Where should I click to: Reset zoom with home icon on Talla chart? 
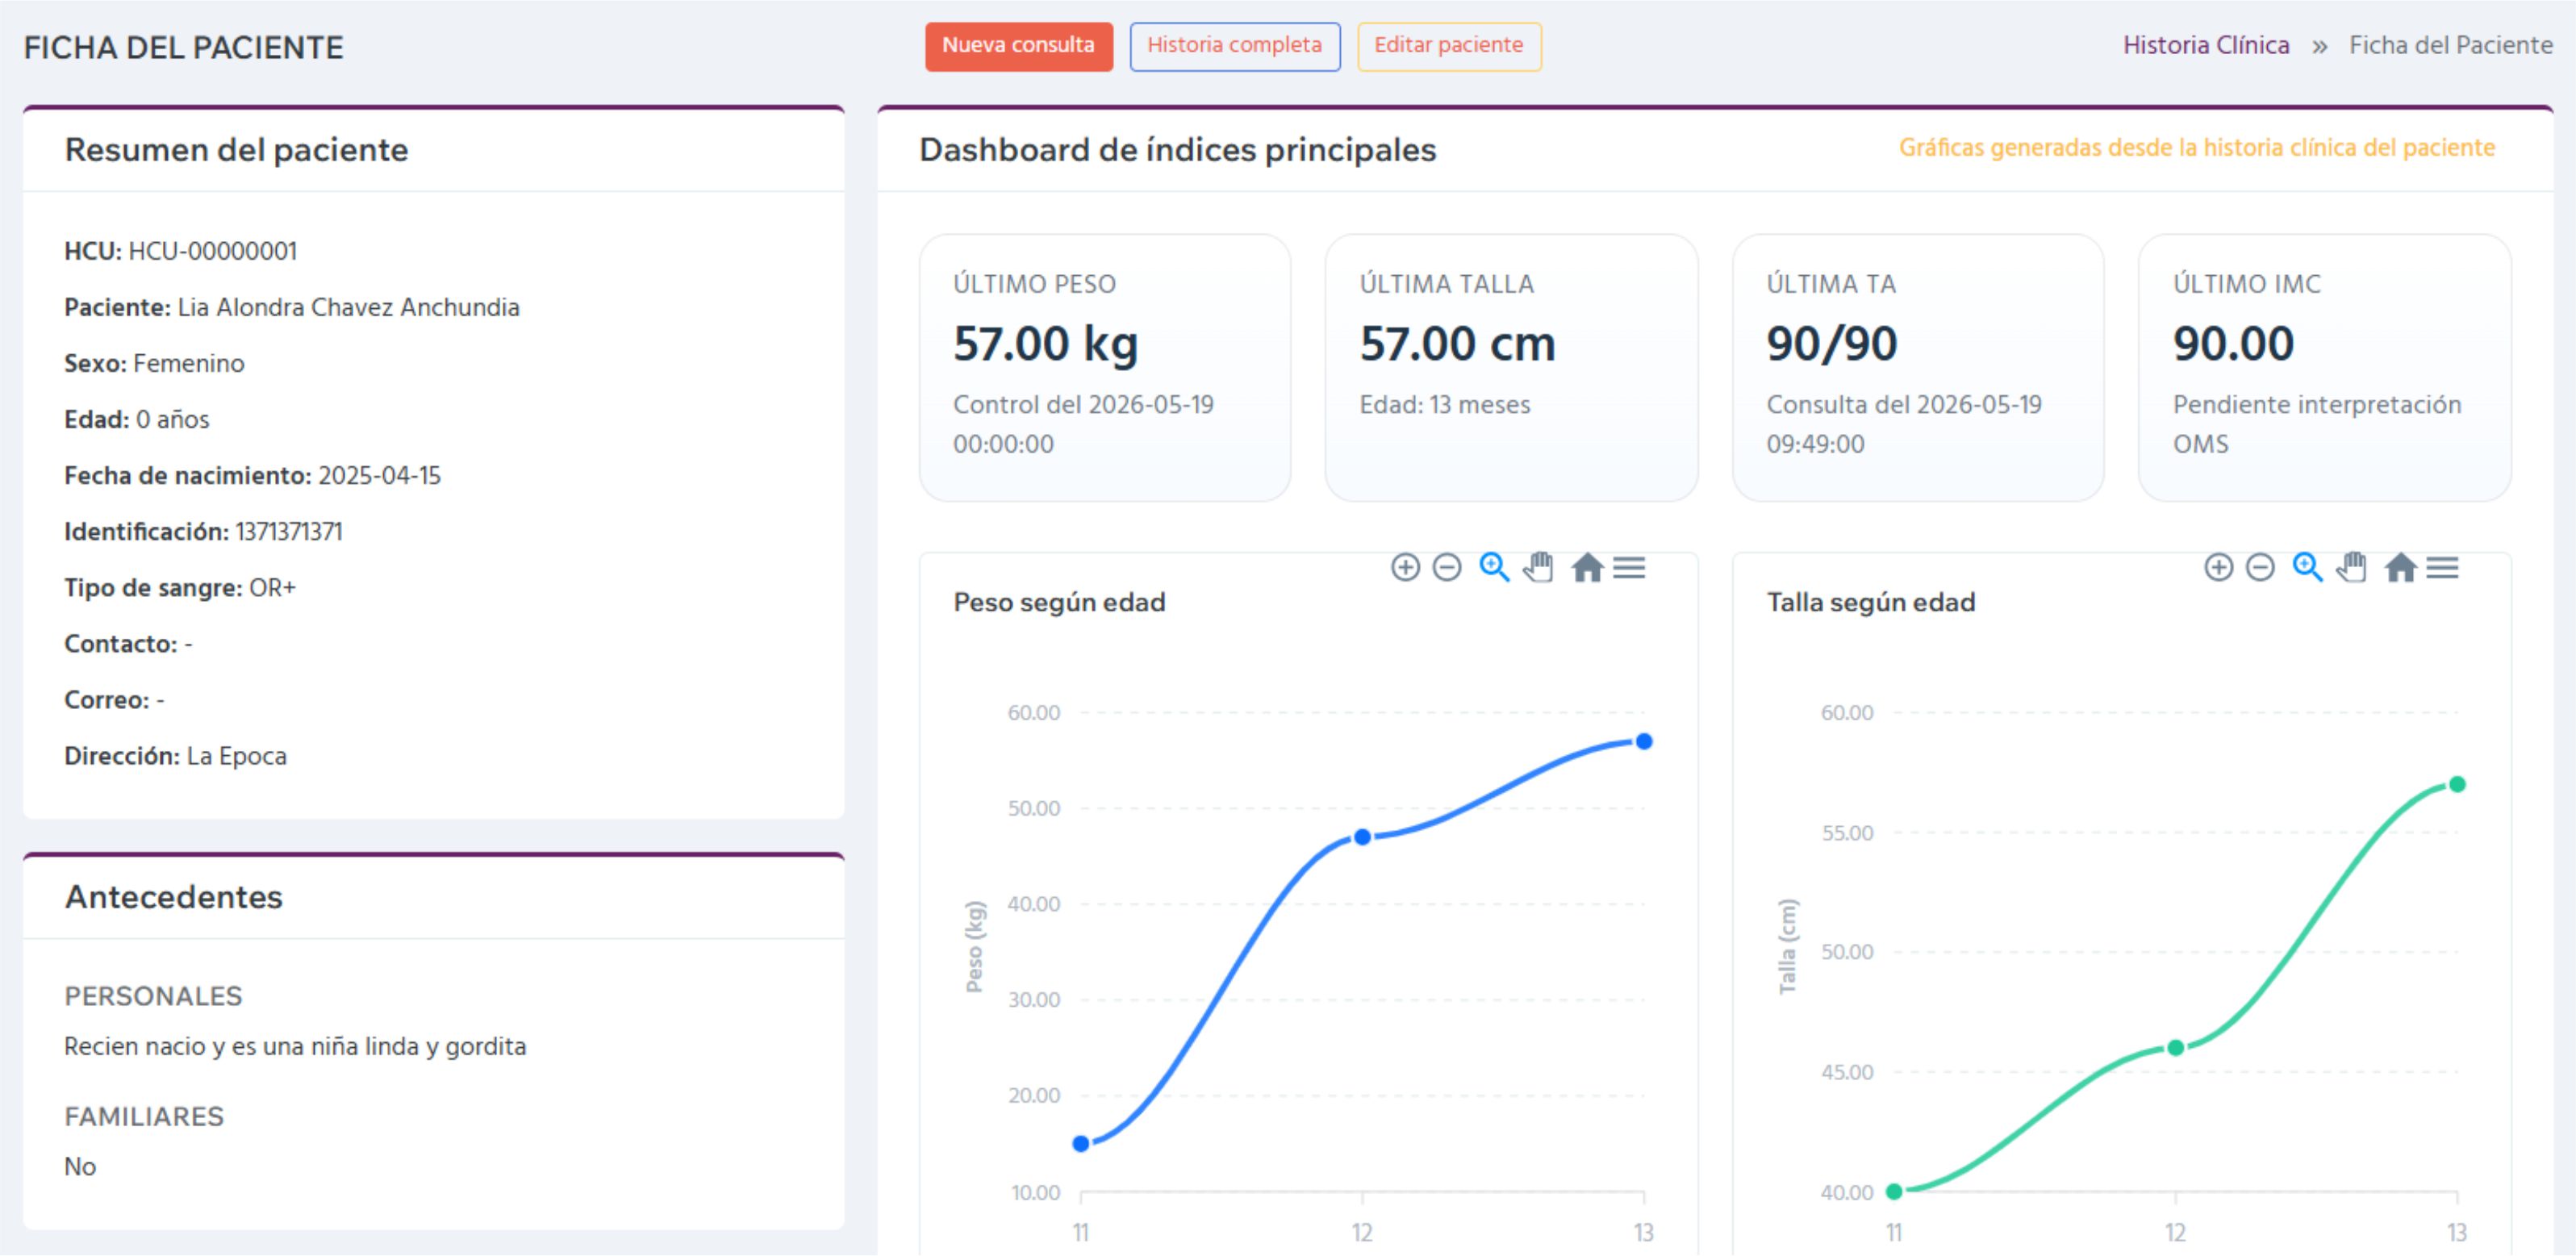(2400, 568)
